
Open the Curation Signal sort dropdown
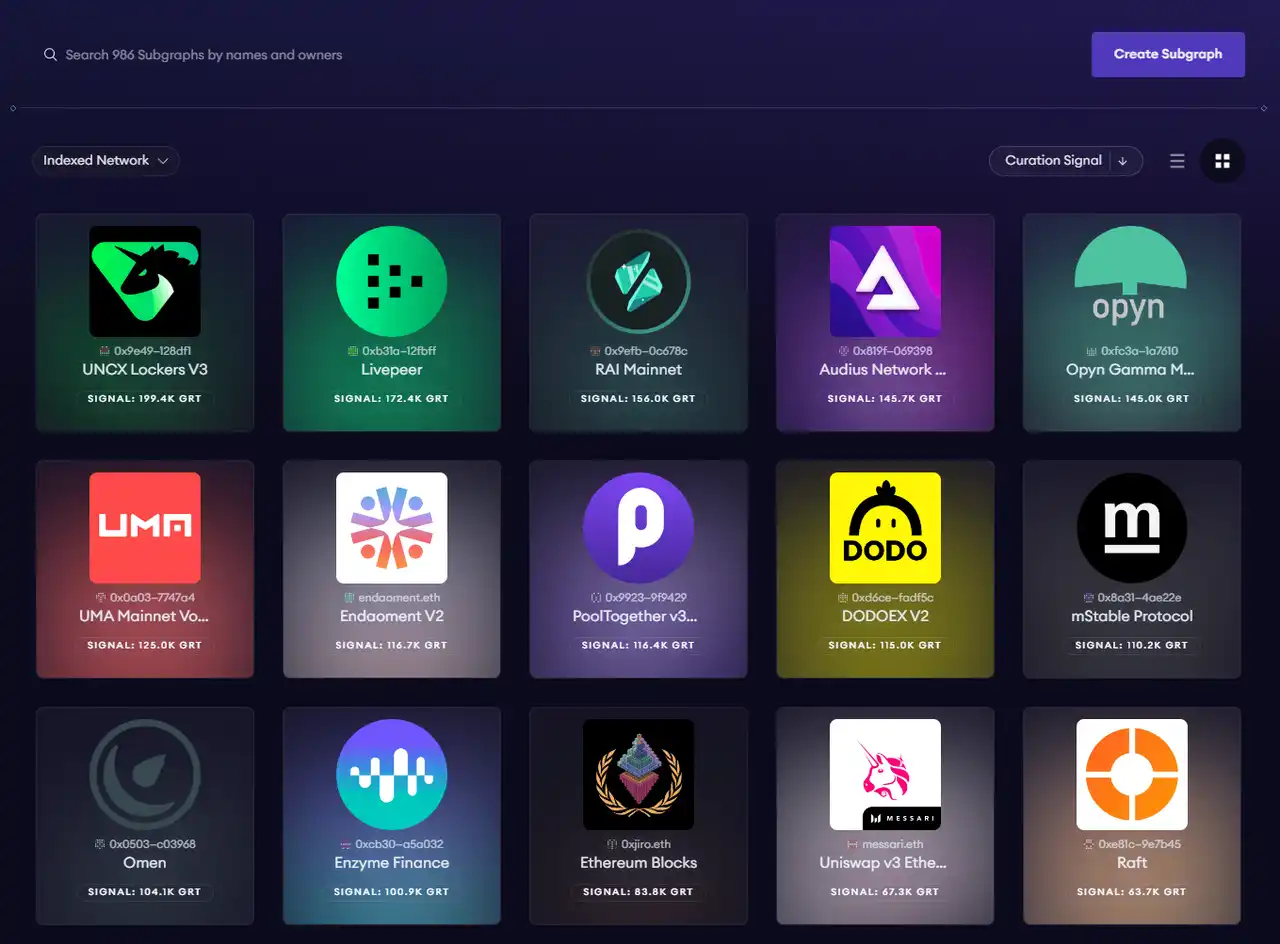coord(1052,161)
